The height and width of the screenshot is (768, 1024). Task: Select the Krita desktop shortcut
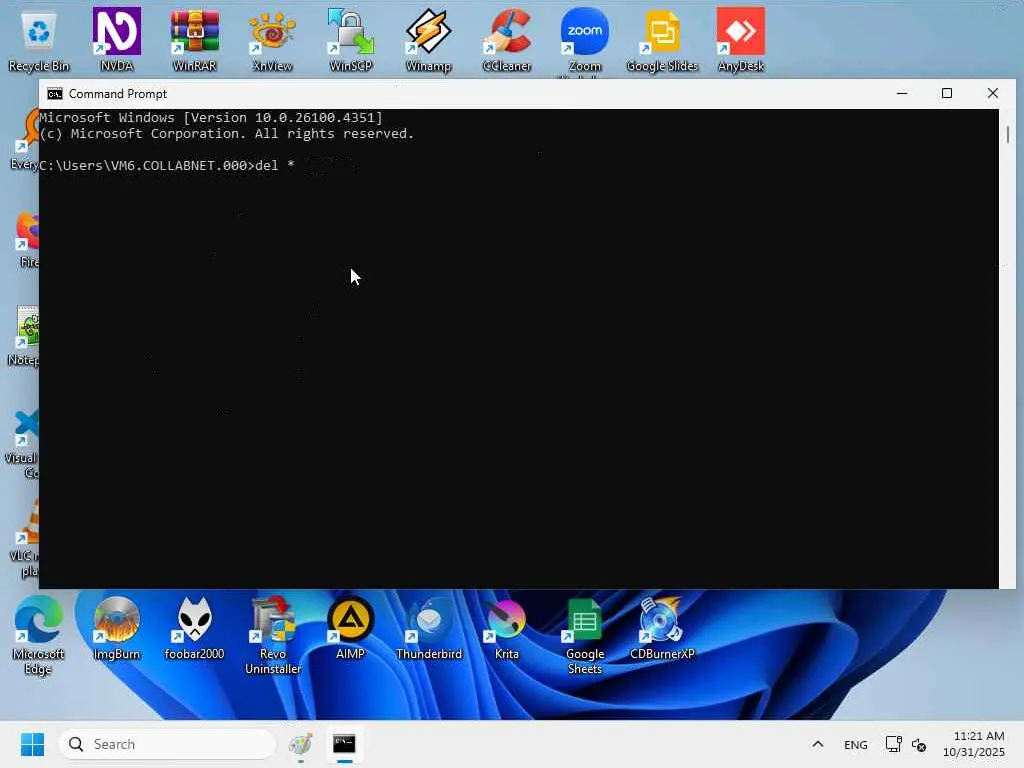click(x=507, y=628)
